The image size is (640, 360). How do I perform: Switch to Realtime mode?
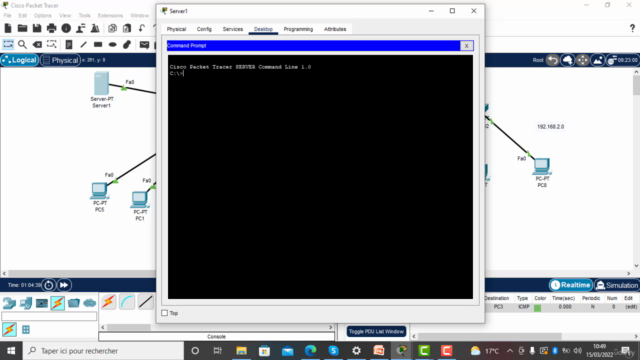[x=571, y=285]
